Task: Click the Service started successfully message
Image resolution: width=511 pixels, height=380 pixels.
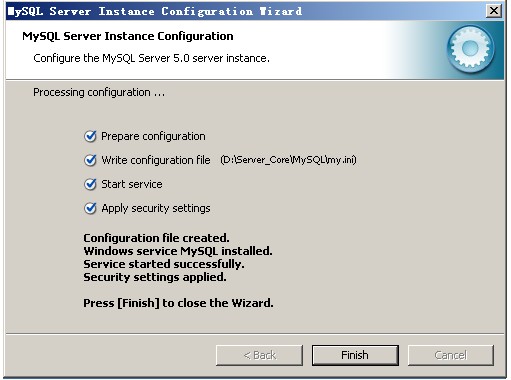Action: (x=164, y=264)
